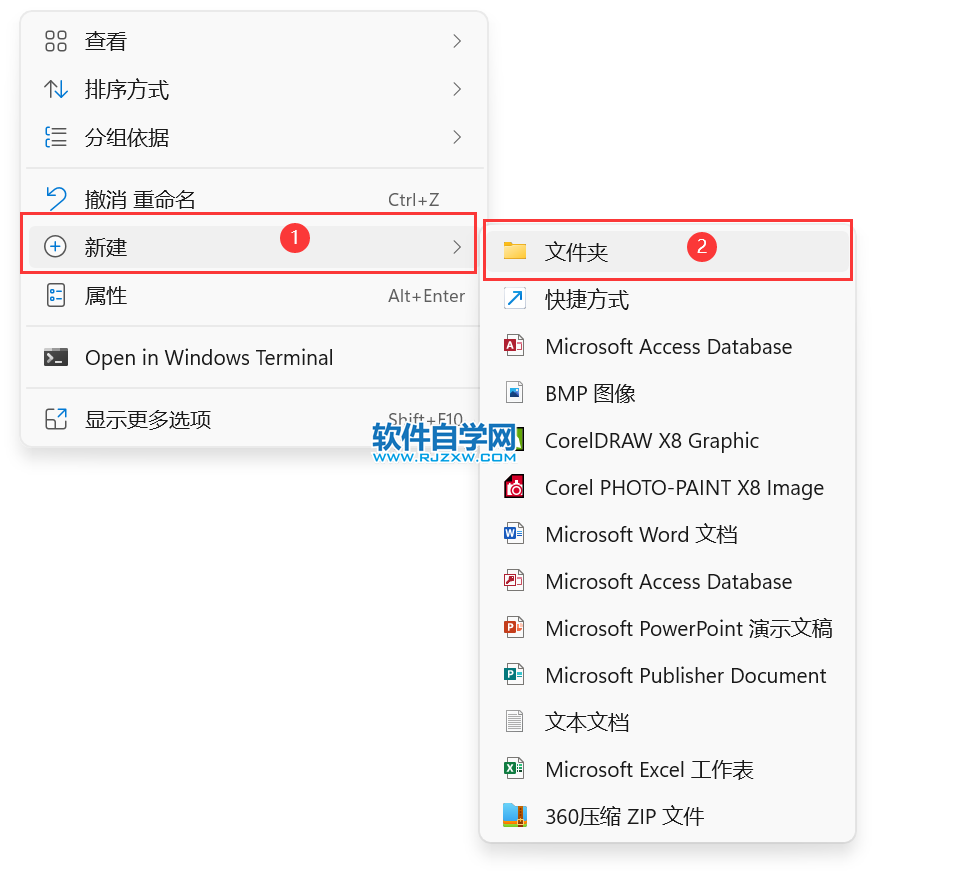Choose 显示更多选项 entry
This screenshot has height=874, width=955.
tap(254, 419)
